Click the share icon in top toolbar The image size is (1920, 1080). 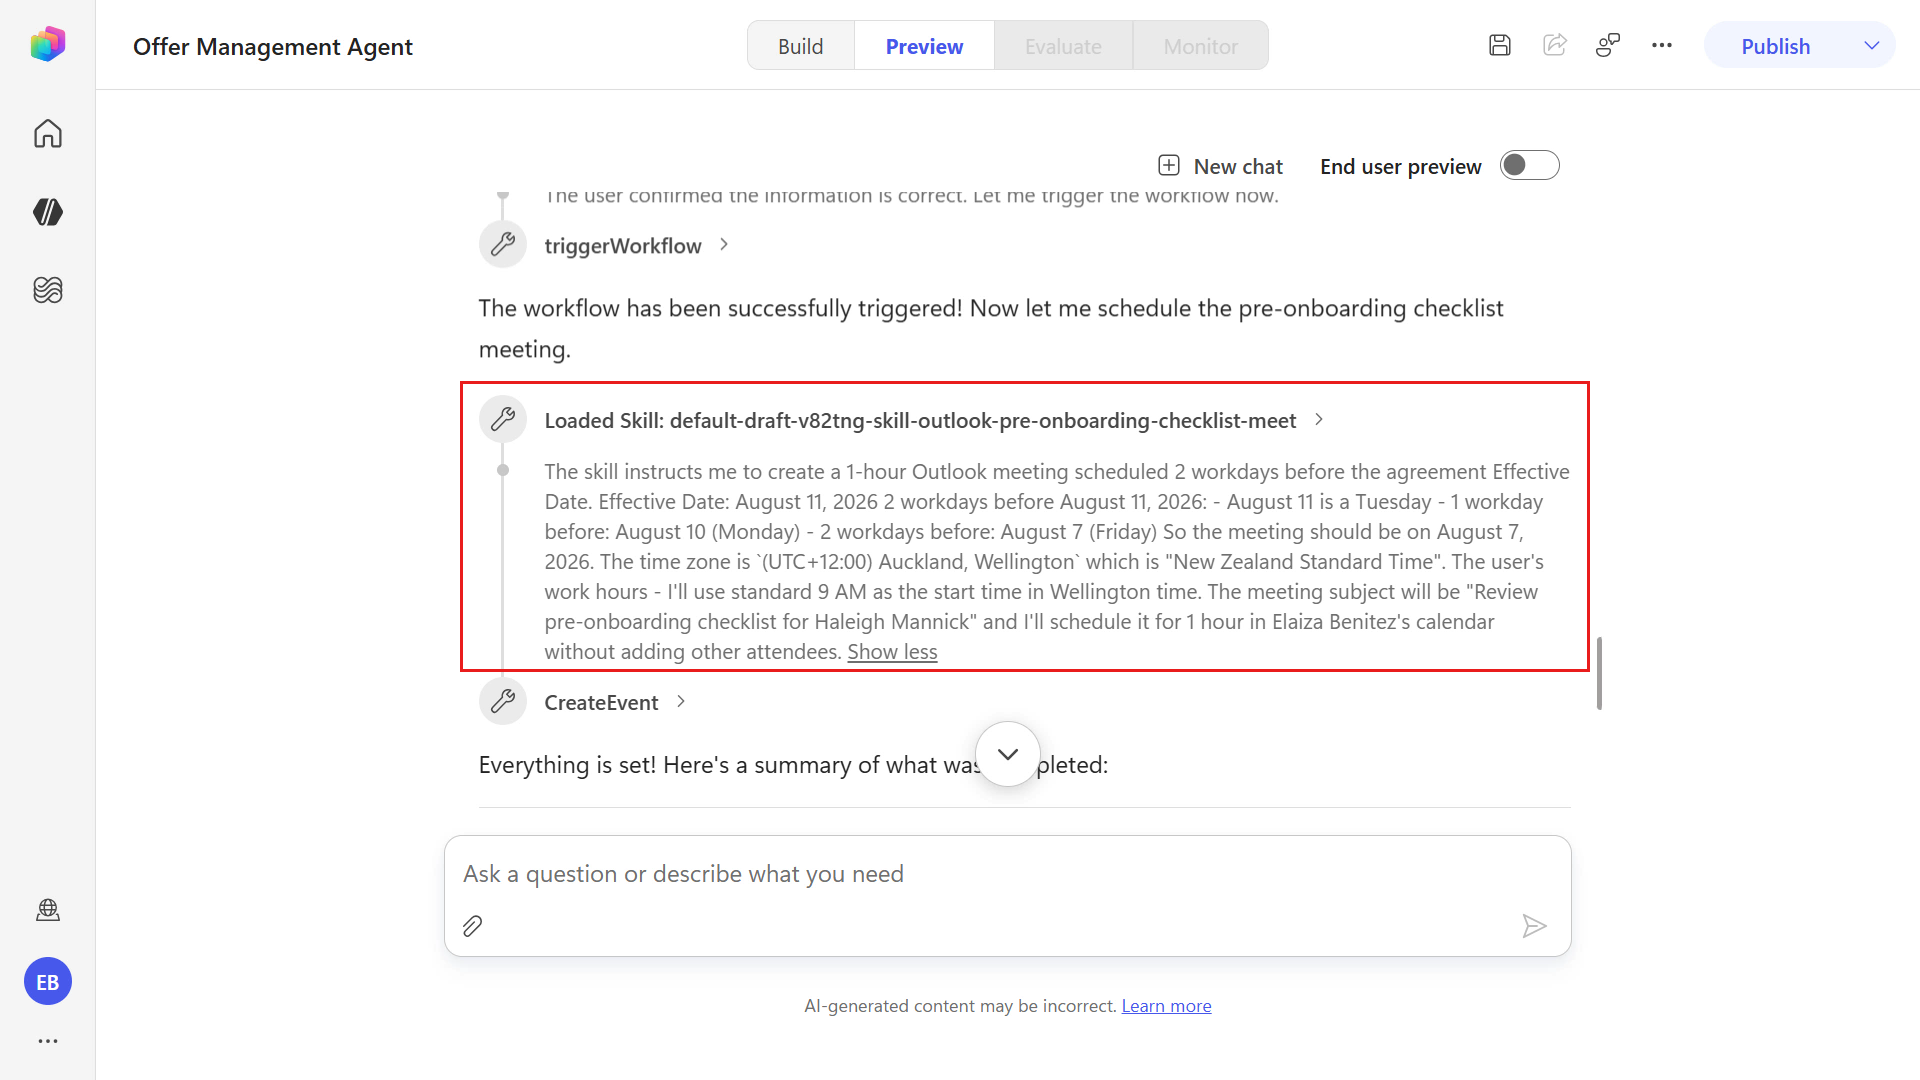1555,45
